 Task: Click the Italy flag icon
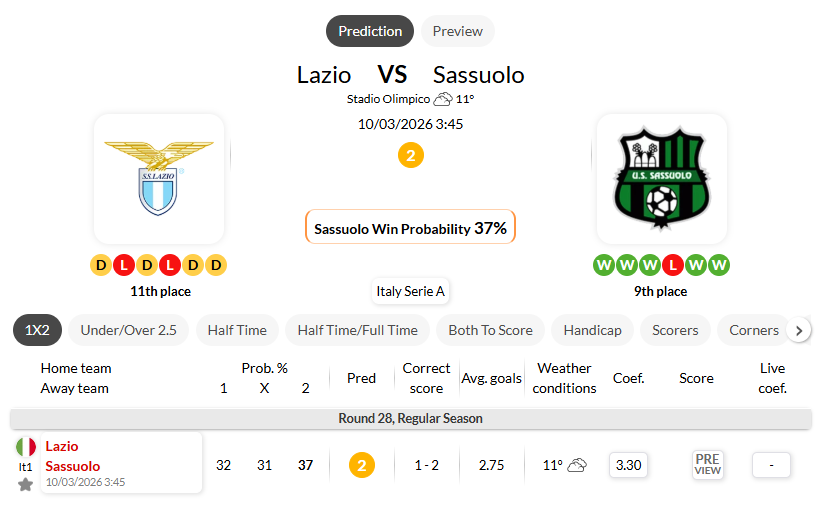[25, 446]
